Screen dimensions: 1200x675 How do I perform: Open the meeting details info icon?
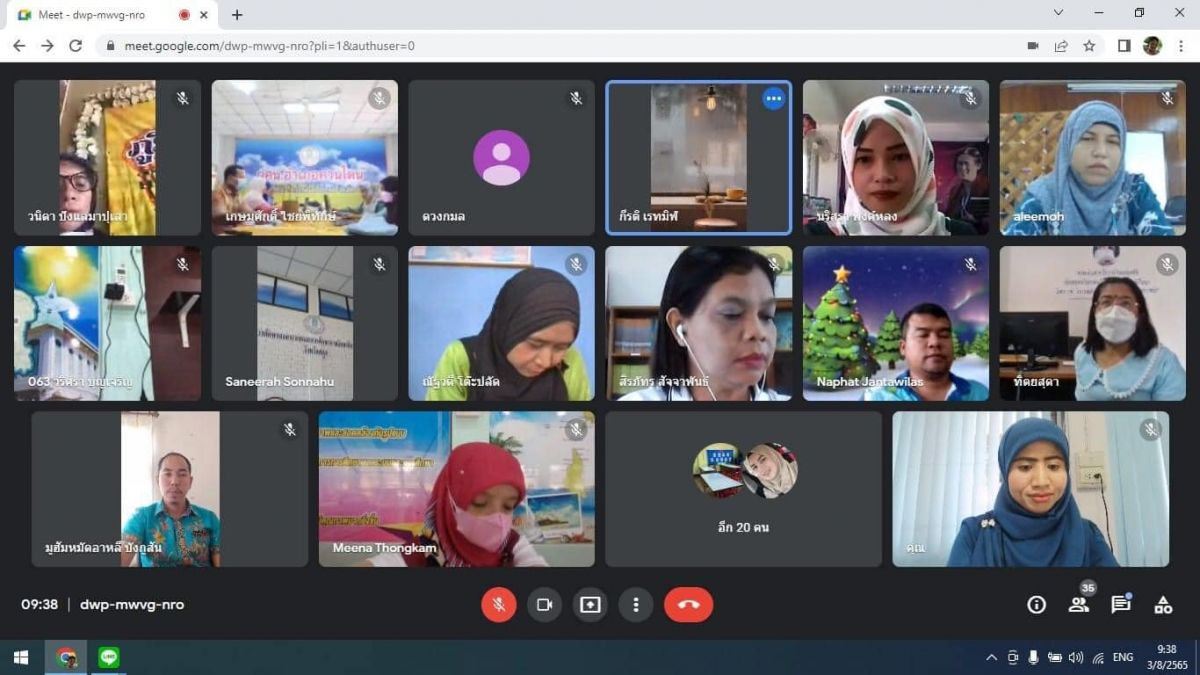[1037, 605]
